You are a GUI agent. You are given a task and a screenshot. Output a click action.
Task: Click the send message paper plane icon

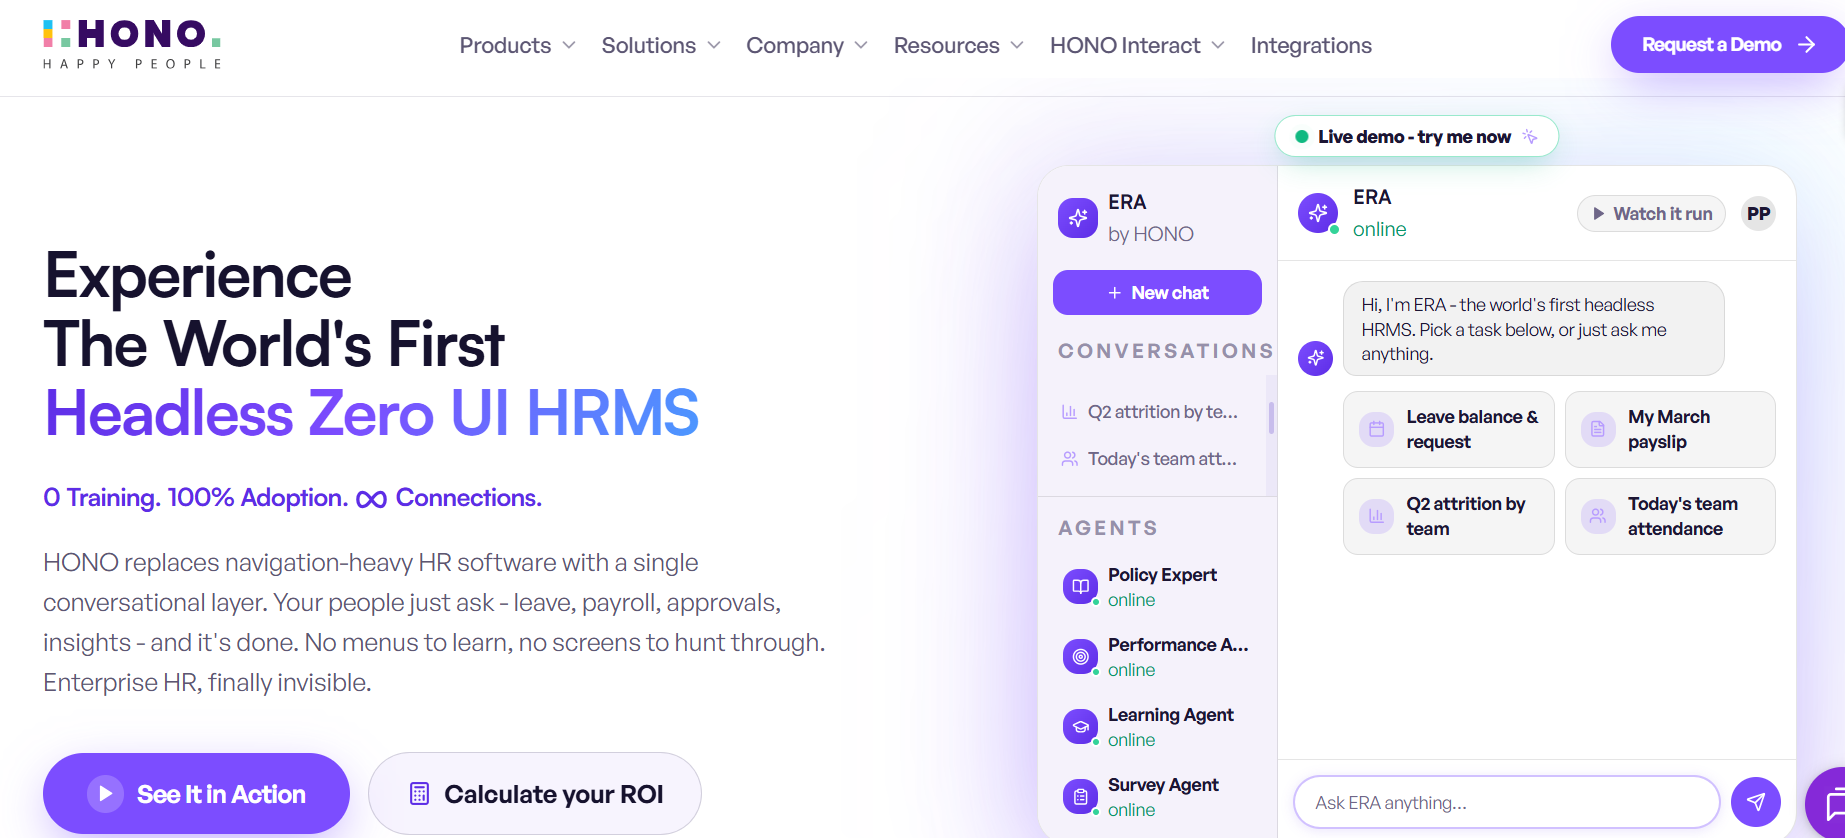[1756, 802]
